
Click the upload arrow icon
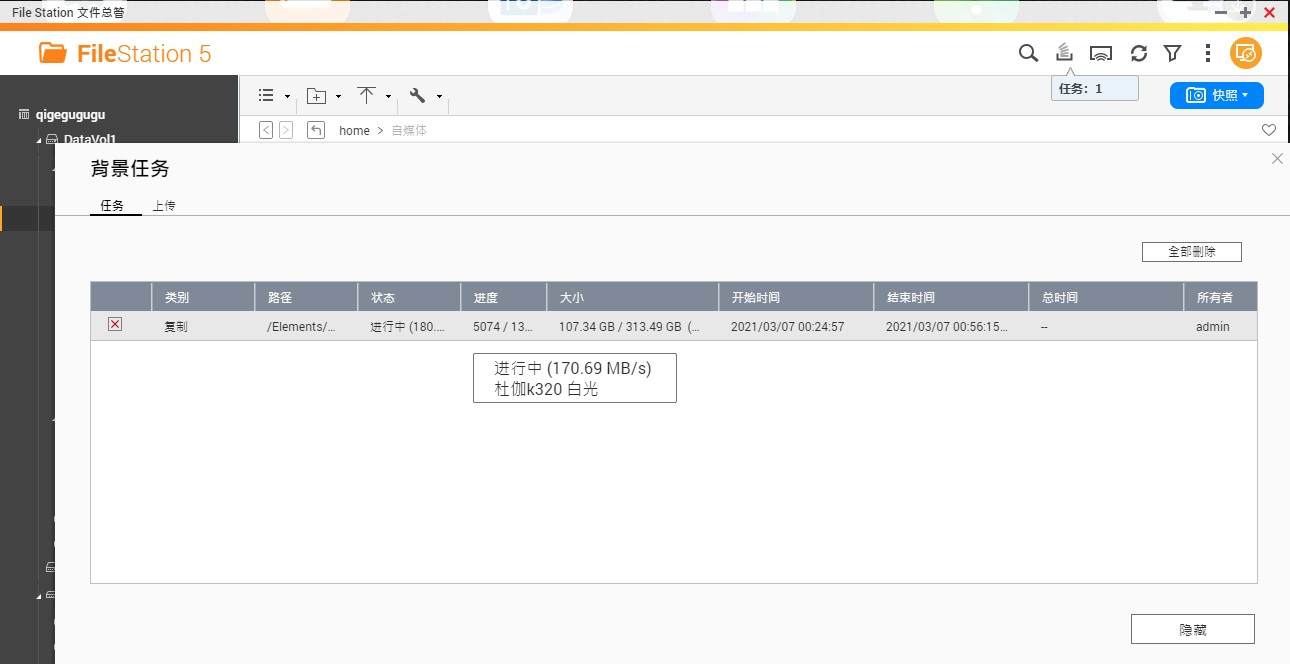367,95
